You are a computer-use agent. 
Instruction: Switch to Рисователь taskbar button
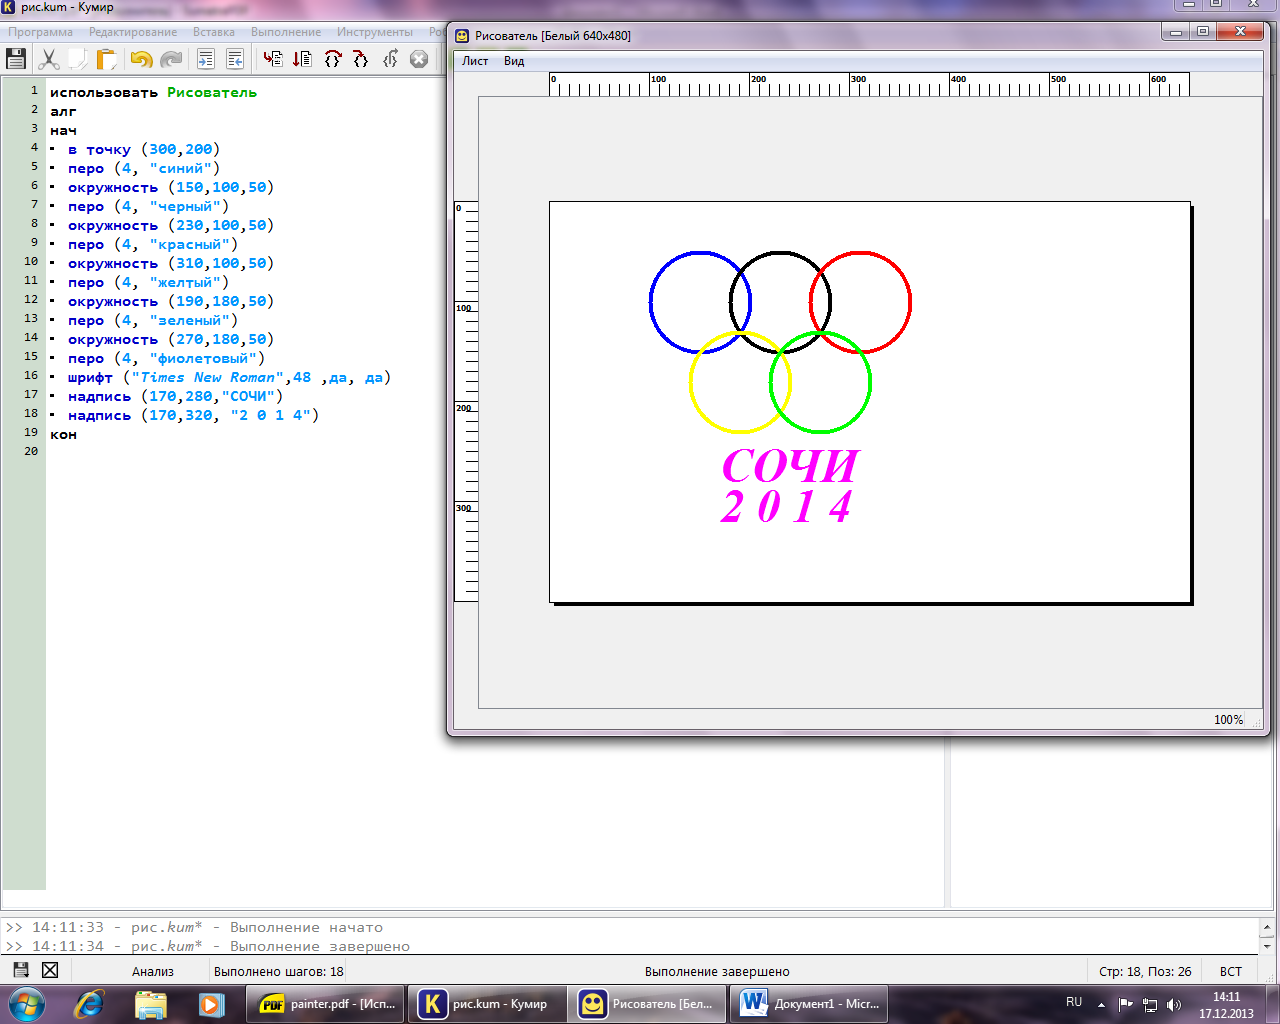coord(648,1004)
